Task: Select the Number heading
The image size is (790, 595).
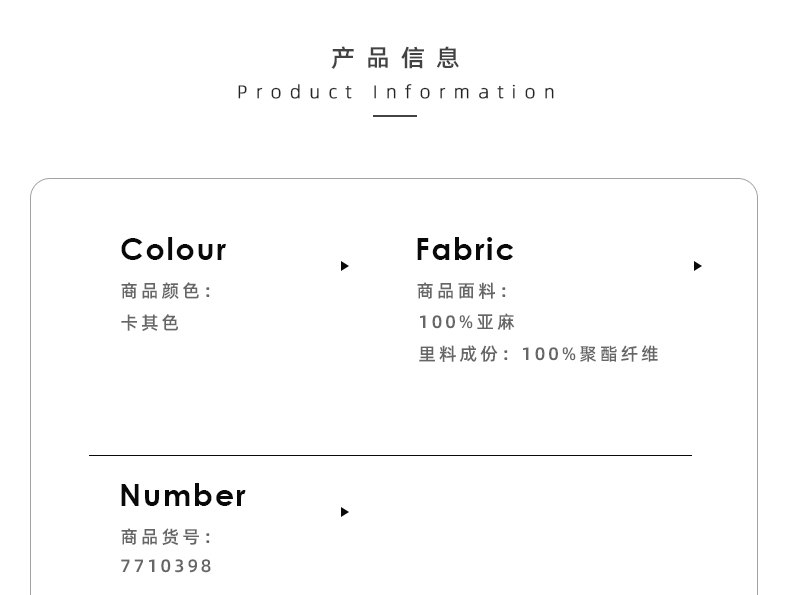Action: point(182,495)
